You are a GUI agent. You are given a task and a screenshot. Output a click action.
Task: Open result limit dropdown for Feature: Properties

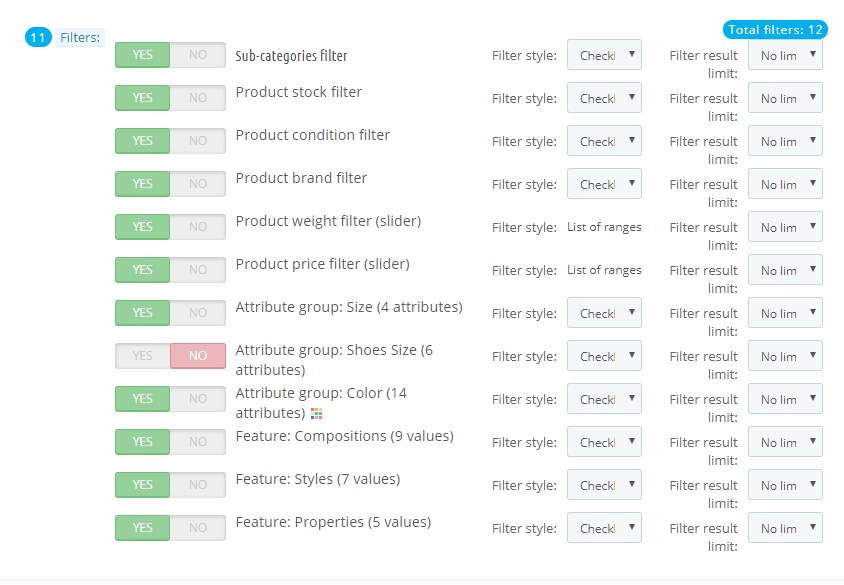click(x=785, y=528)
